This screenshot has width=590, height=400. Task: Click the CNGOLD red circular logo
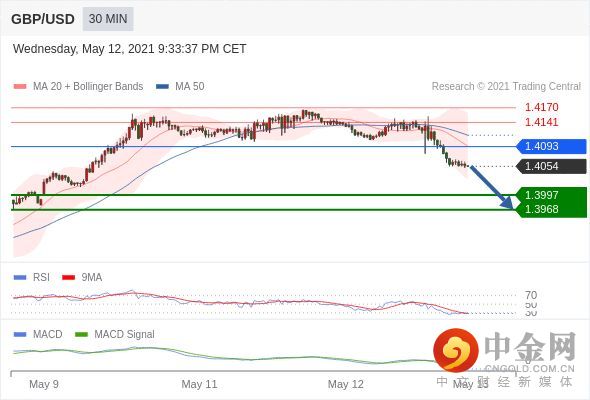(456, 350)
